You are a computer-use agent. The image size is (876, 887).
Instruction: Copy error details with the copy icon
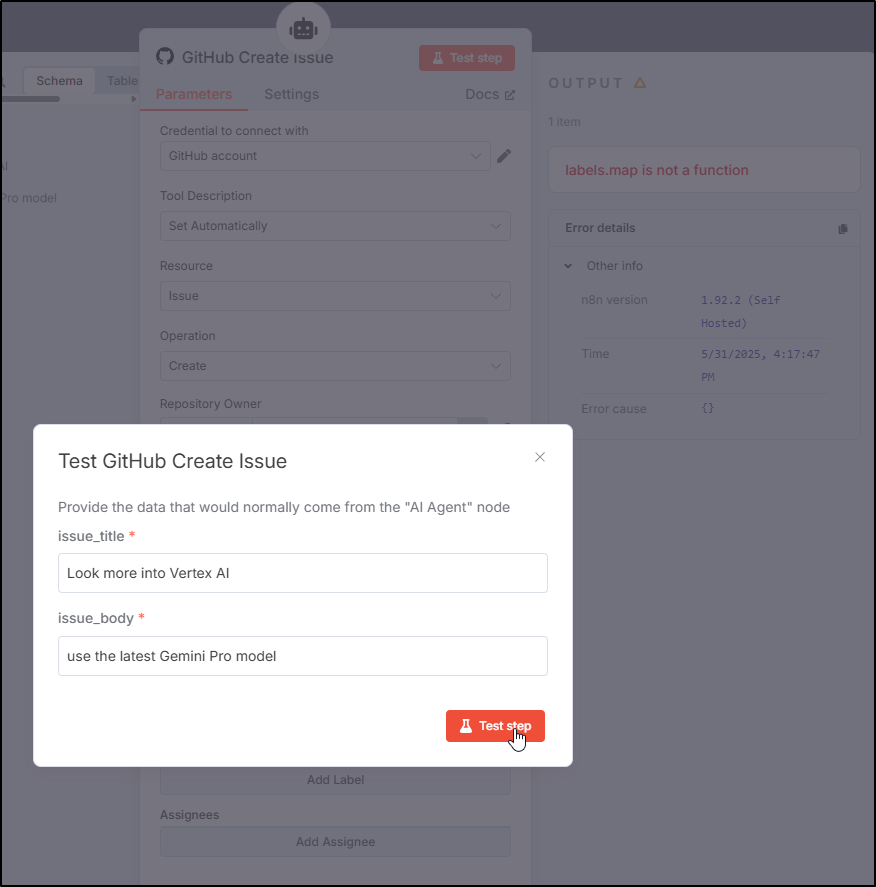click(x=843, y=229)
